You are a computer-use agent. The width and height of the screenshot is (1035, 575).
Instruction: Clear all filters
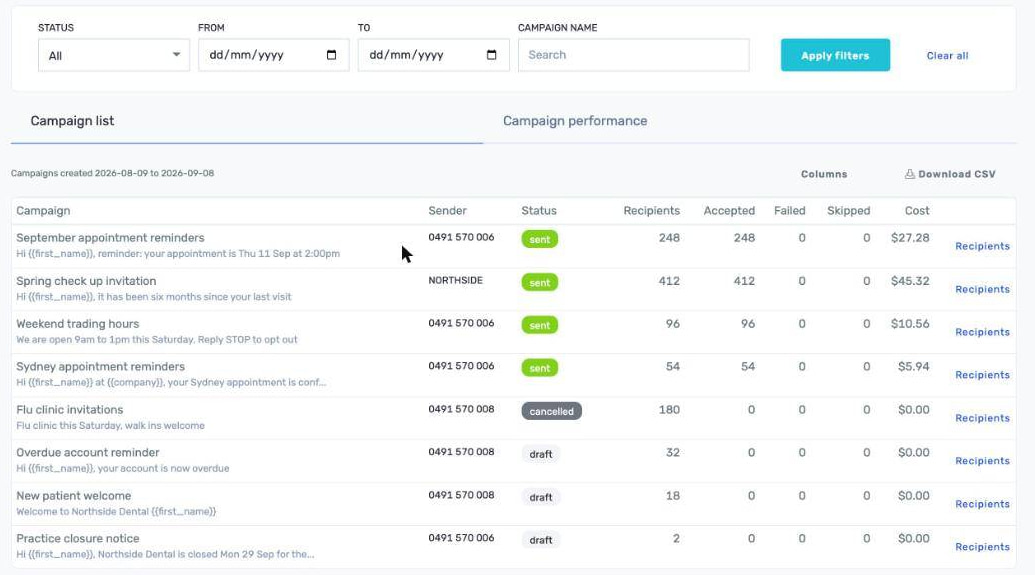947,55
